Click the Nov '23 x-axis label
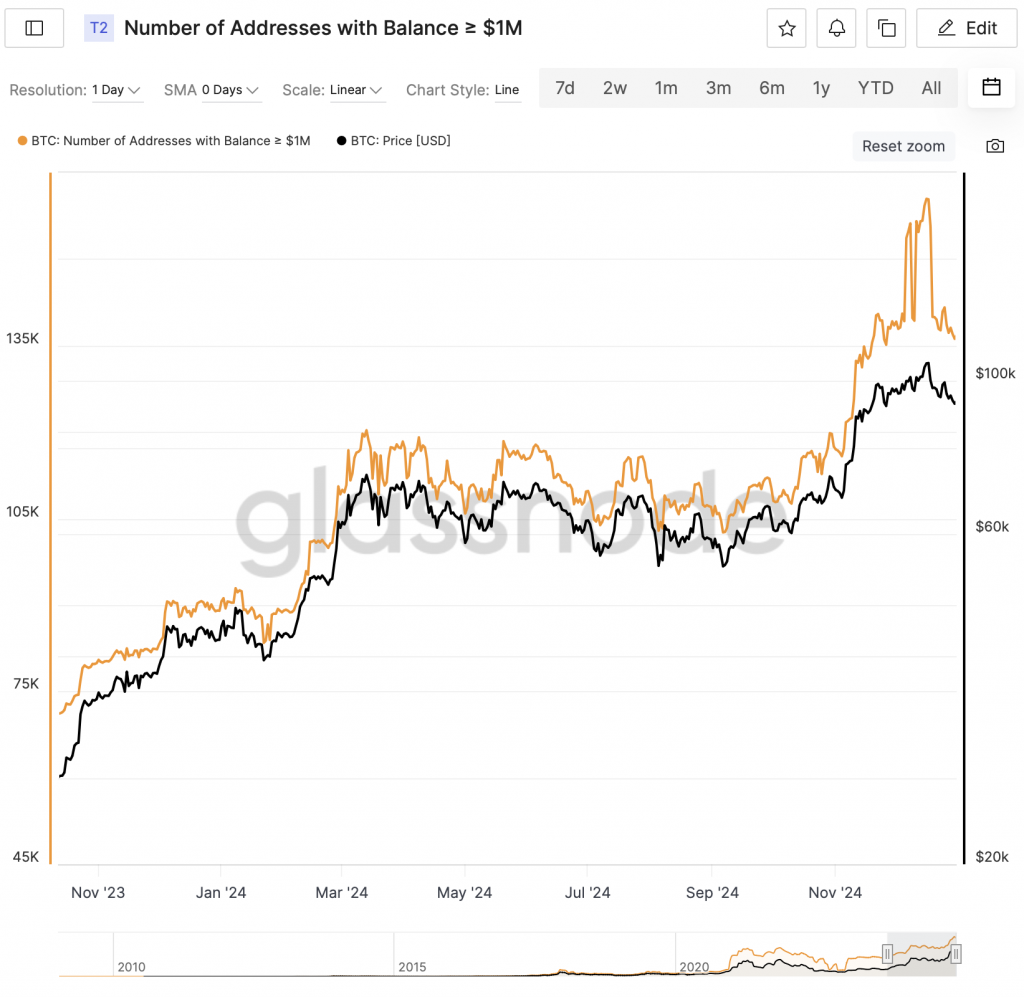The width and height of the screenshot is (1024, 997). coord(98,893)
